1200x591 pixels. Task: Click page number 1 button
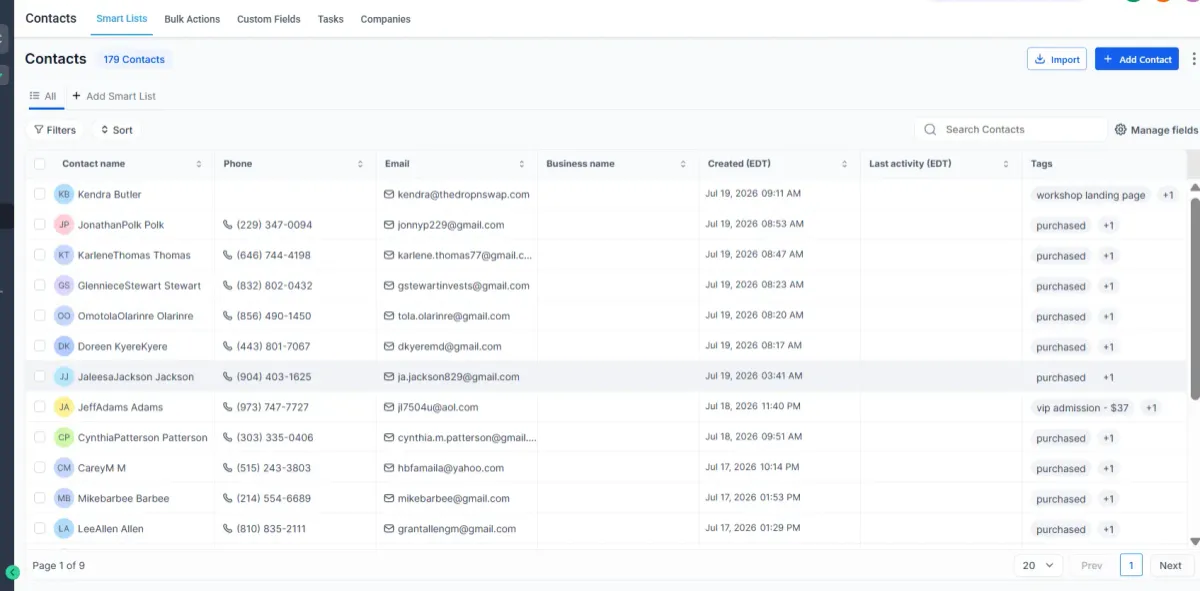point(1131,565)
